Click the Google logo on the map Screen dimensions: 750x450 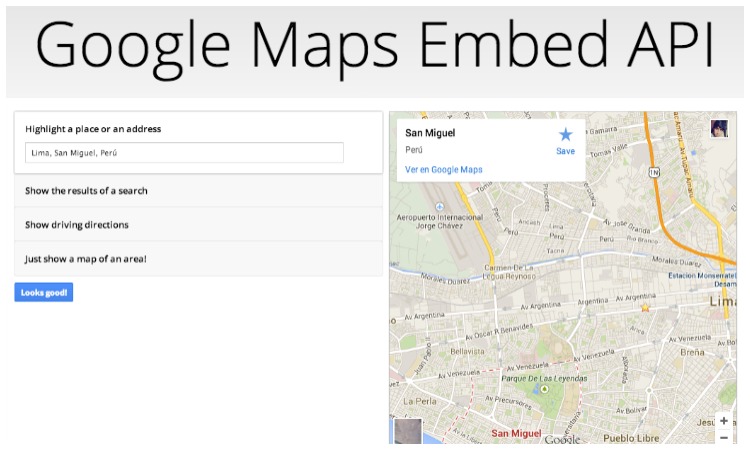click(562, 439)
